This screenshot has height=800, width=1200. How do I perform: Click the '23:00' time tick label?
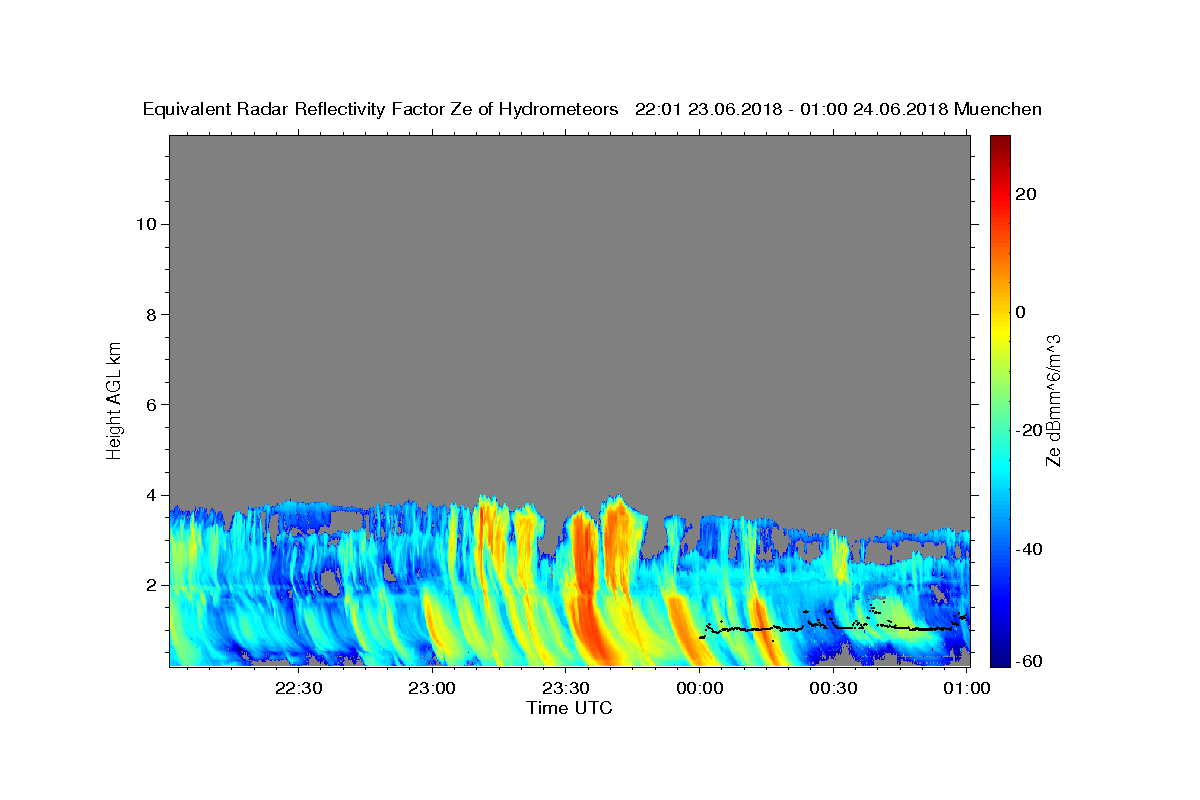coord(432,688)
